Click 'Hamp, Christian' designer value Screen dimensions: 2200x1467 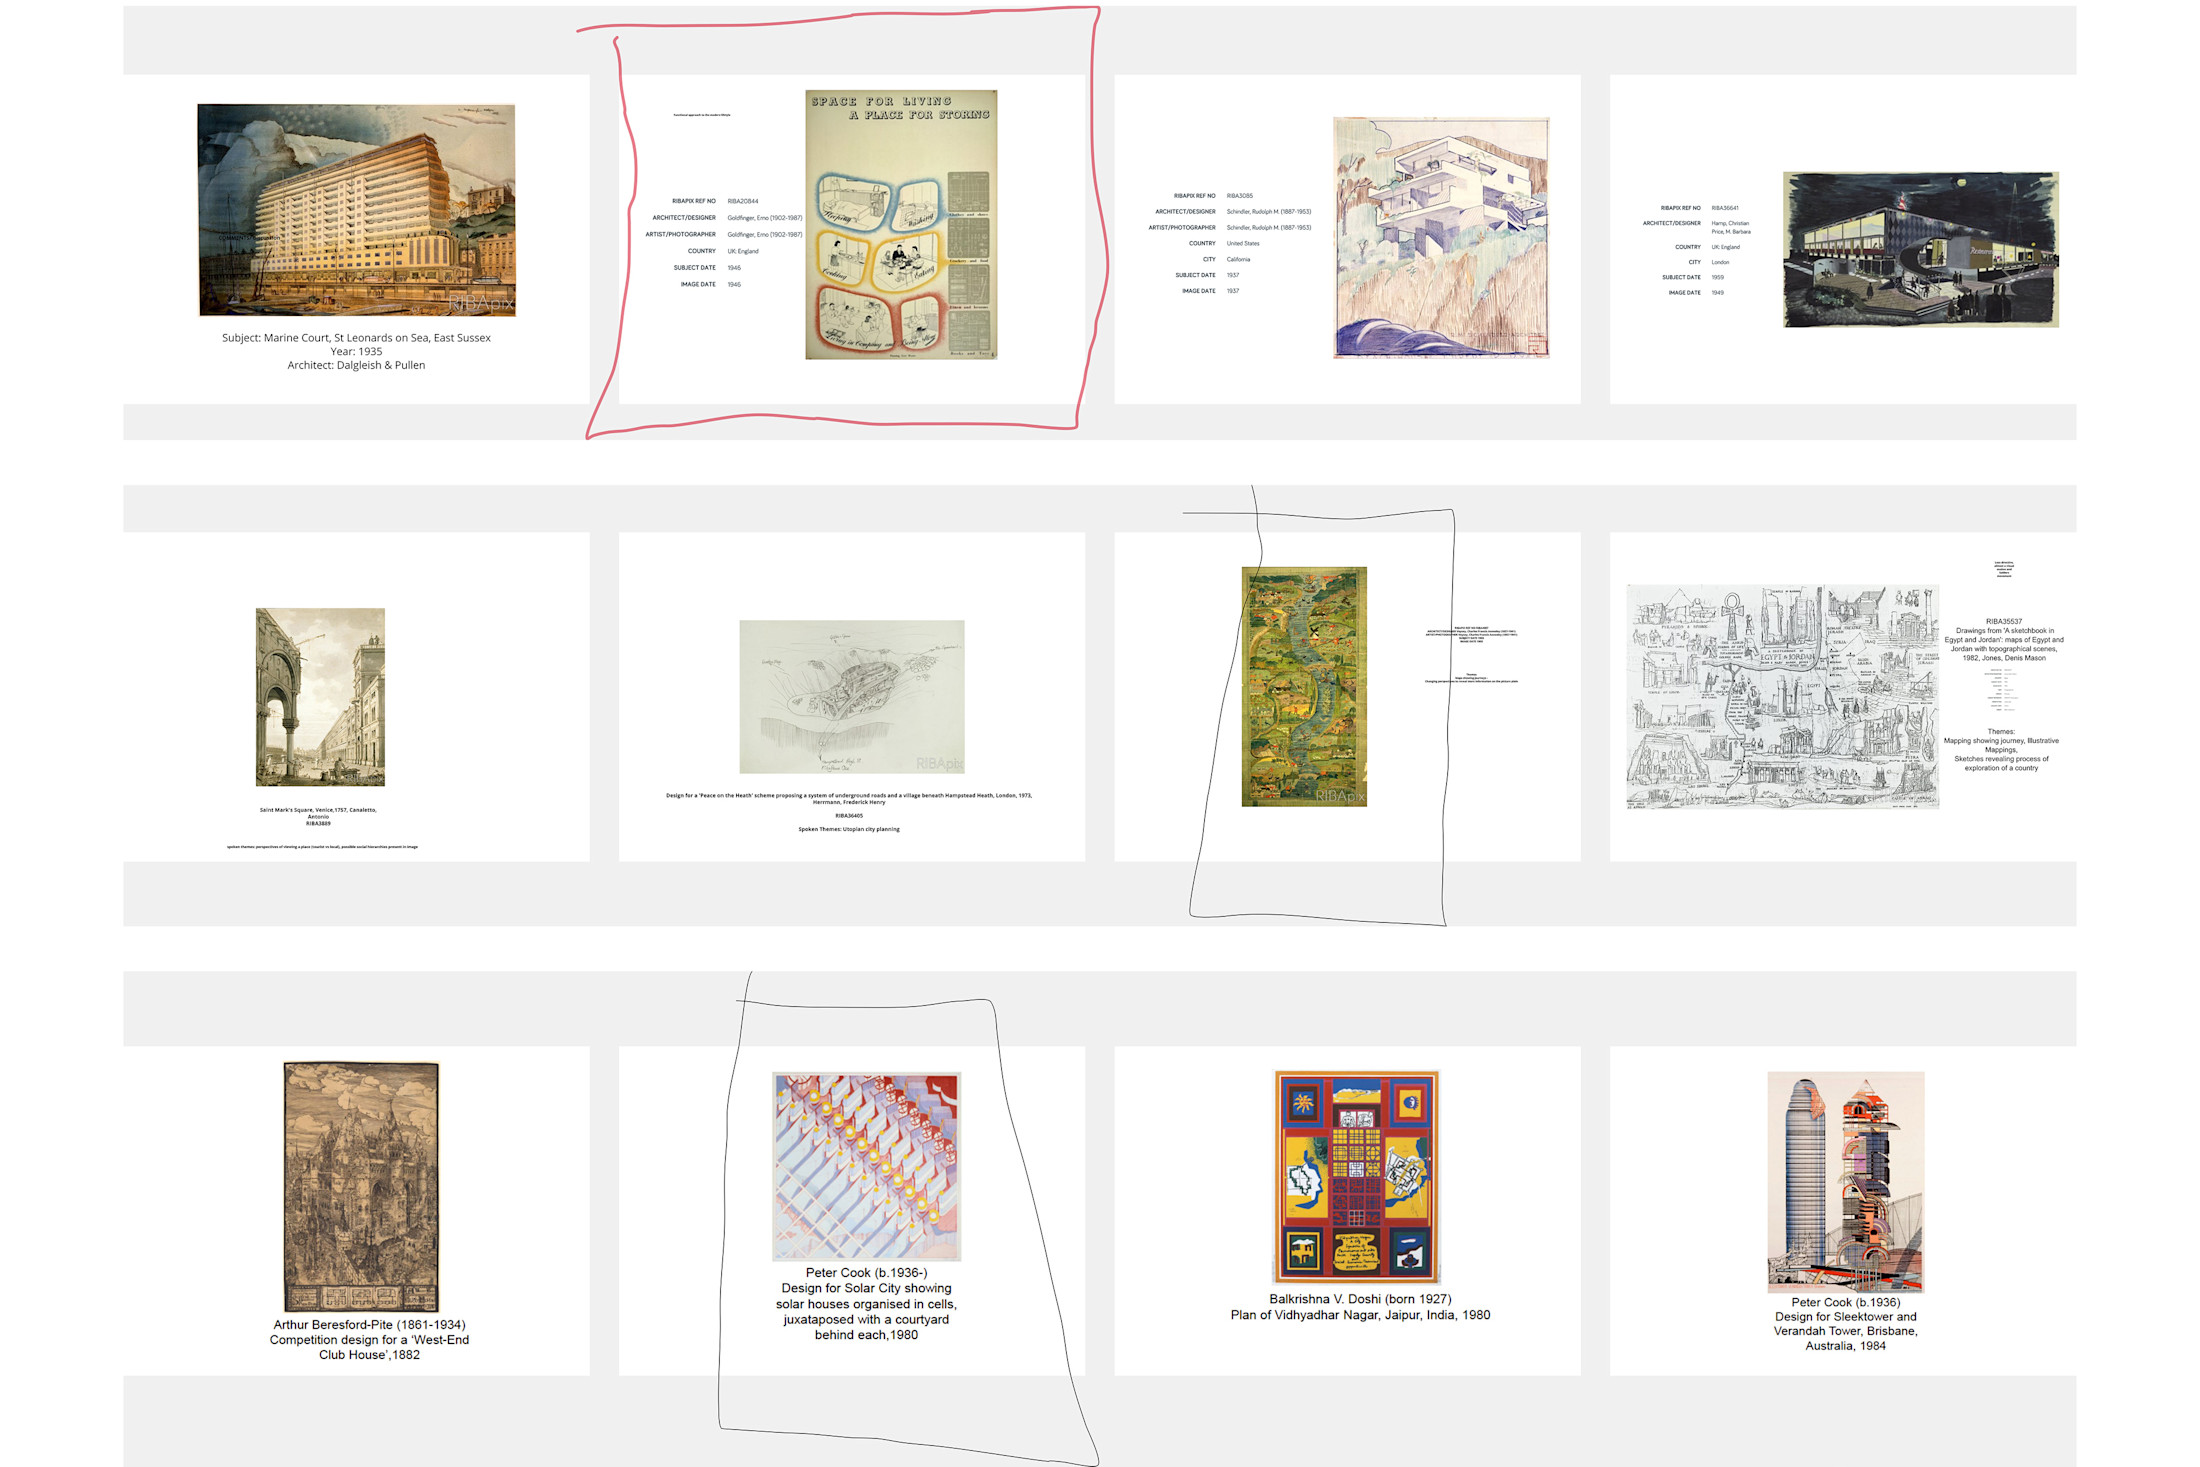1730,224
